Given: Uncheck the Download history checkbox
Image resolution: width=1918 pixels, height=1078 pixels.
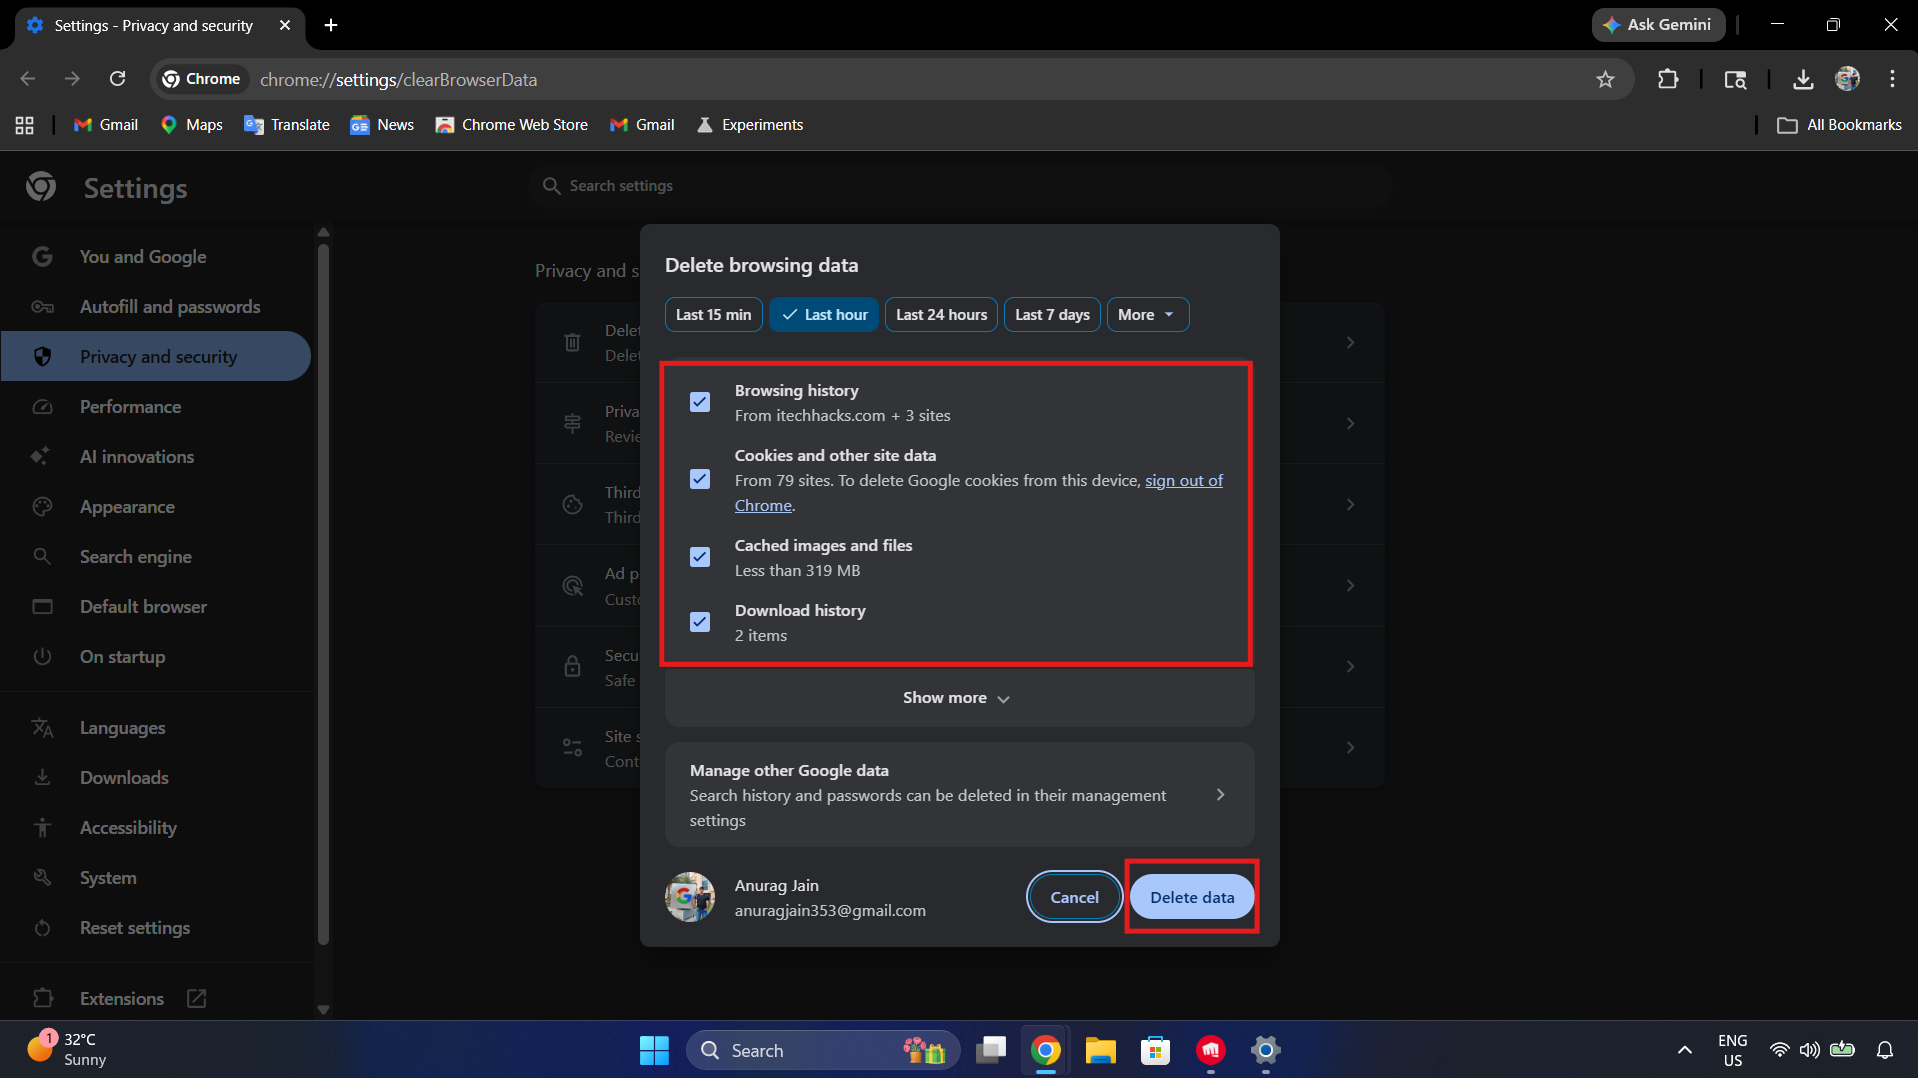Looking at the screenshot, I should click(700, 622).
